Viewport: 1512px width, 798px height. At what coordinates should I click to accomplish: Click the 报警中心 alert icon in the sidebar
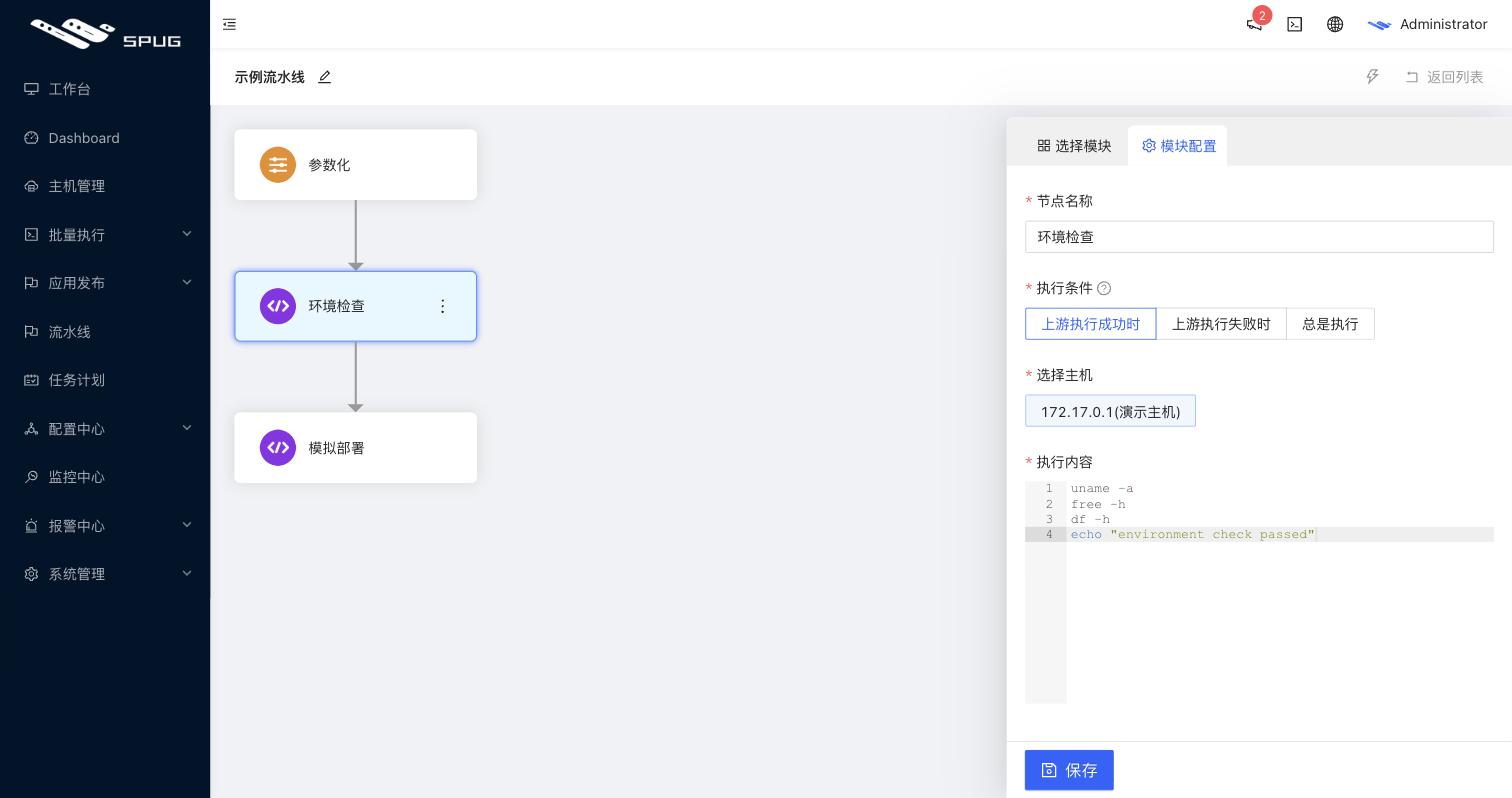point(31,526)
